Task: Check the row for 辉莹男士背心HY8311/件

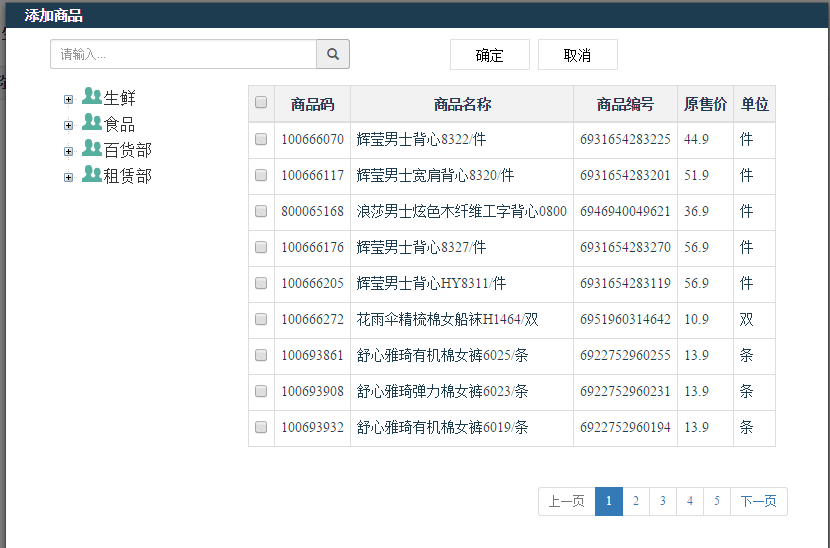Action: (261, 283)
